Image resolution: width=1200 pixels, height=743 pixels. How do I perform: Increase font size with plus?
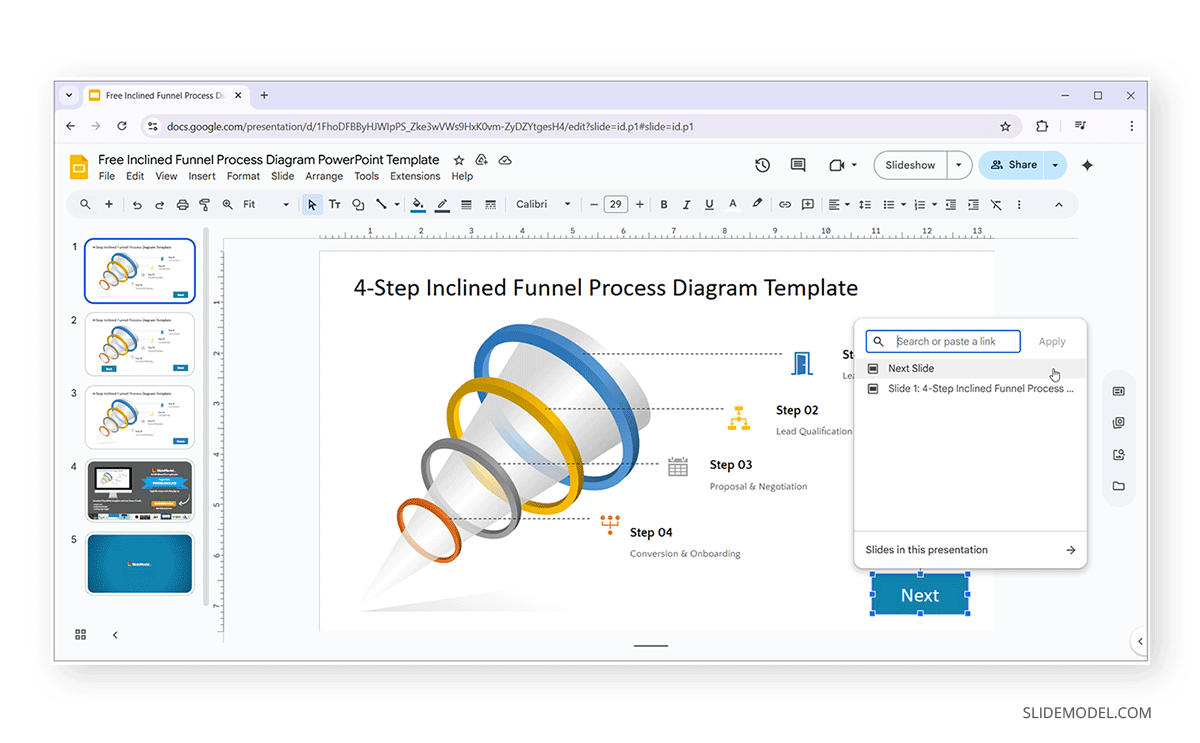coord(640,204)
